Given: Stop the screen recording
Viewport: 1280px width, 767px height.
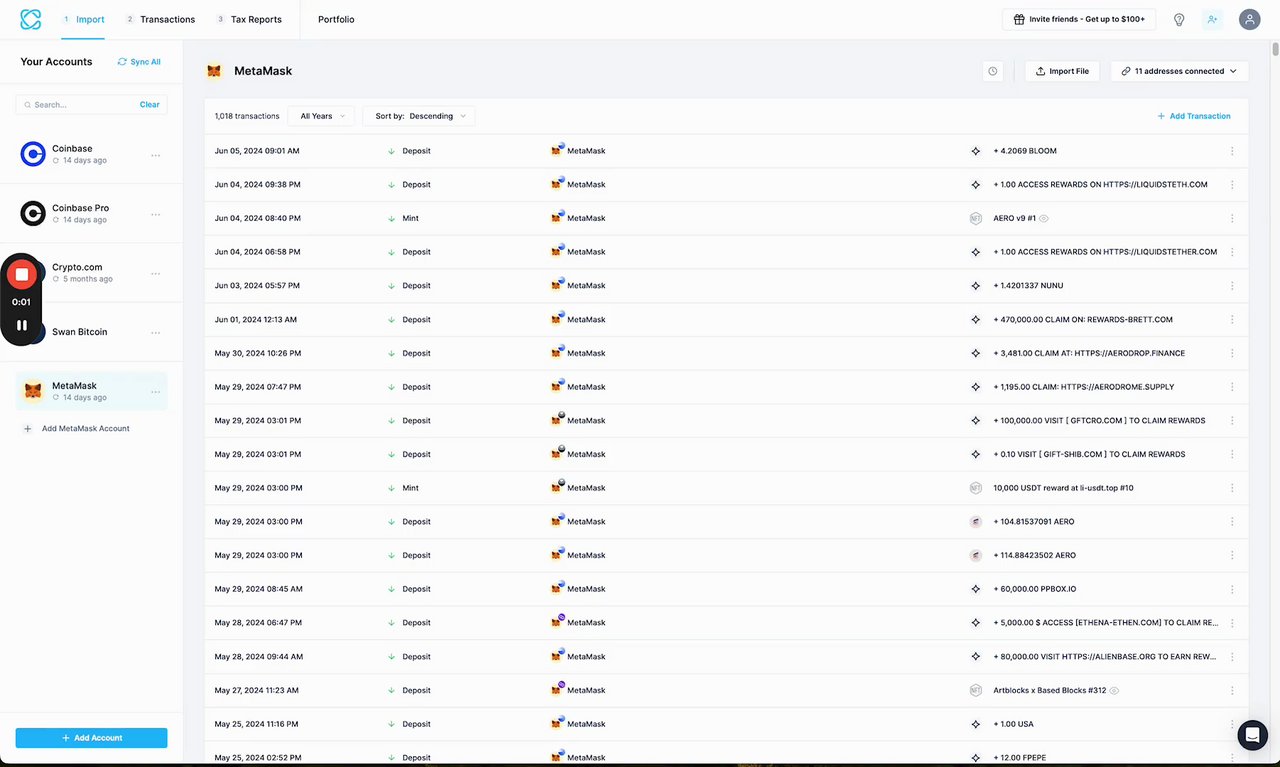Looking at the screenshot, I should click(x=22, y=274).
